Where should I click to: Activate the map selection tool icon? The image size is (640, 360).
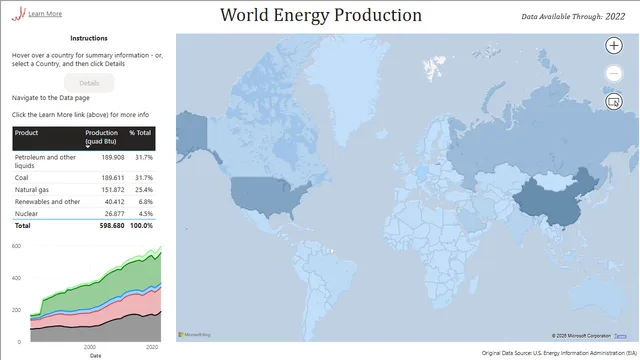point(613,102)
